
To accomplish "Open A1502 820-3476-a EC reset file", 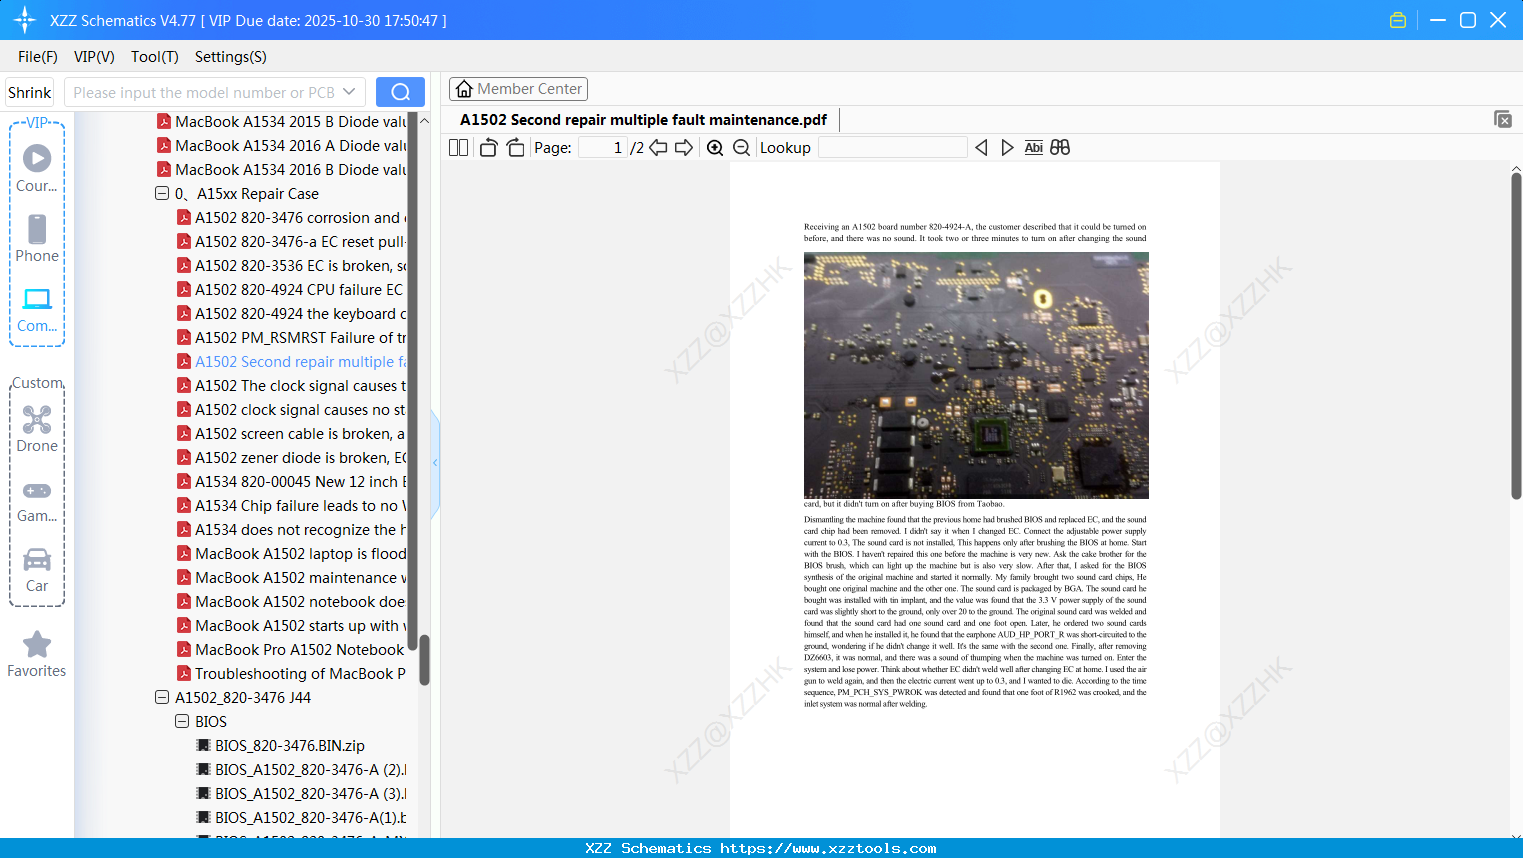I will (292, 242).
